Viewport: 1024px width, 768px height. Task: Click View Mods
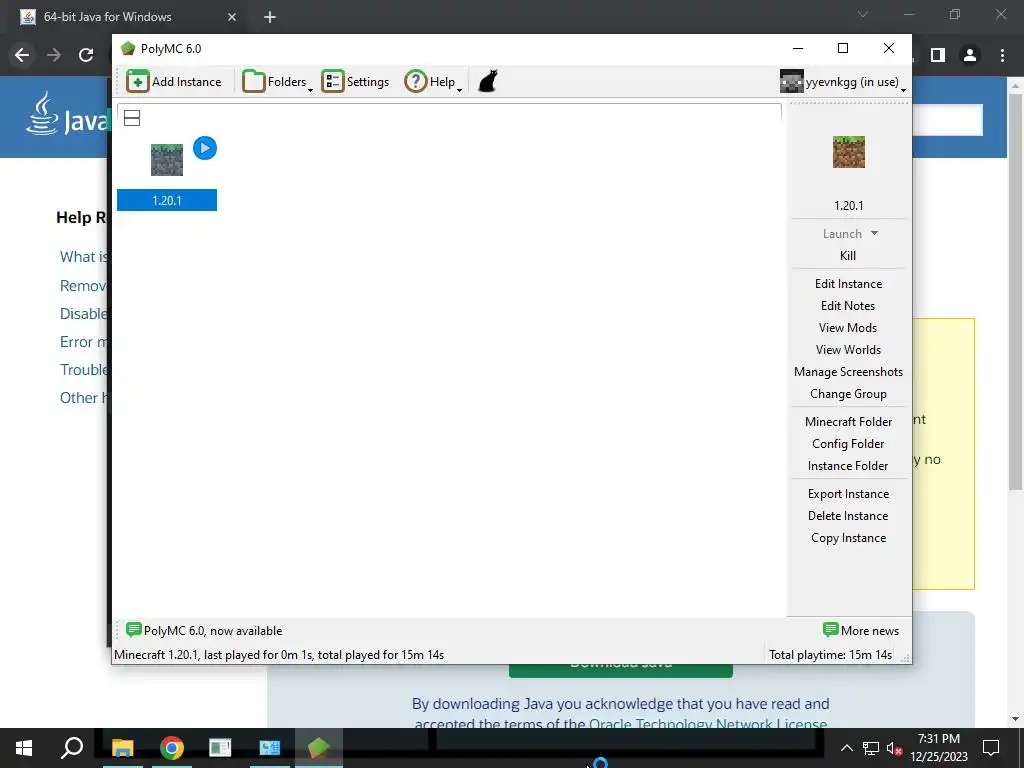pyautogui.click(x=848, y=328)
